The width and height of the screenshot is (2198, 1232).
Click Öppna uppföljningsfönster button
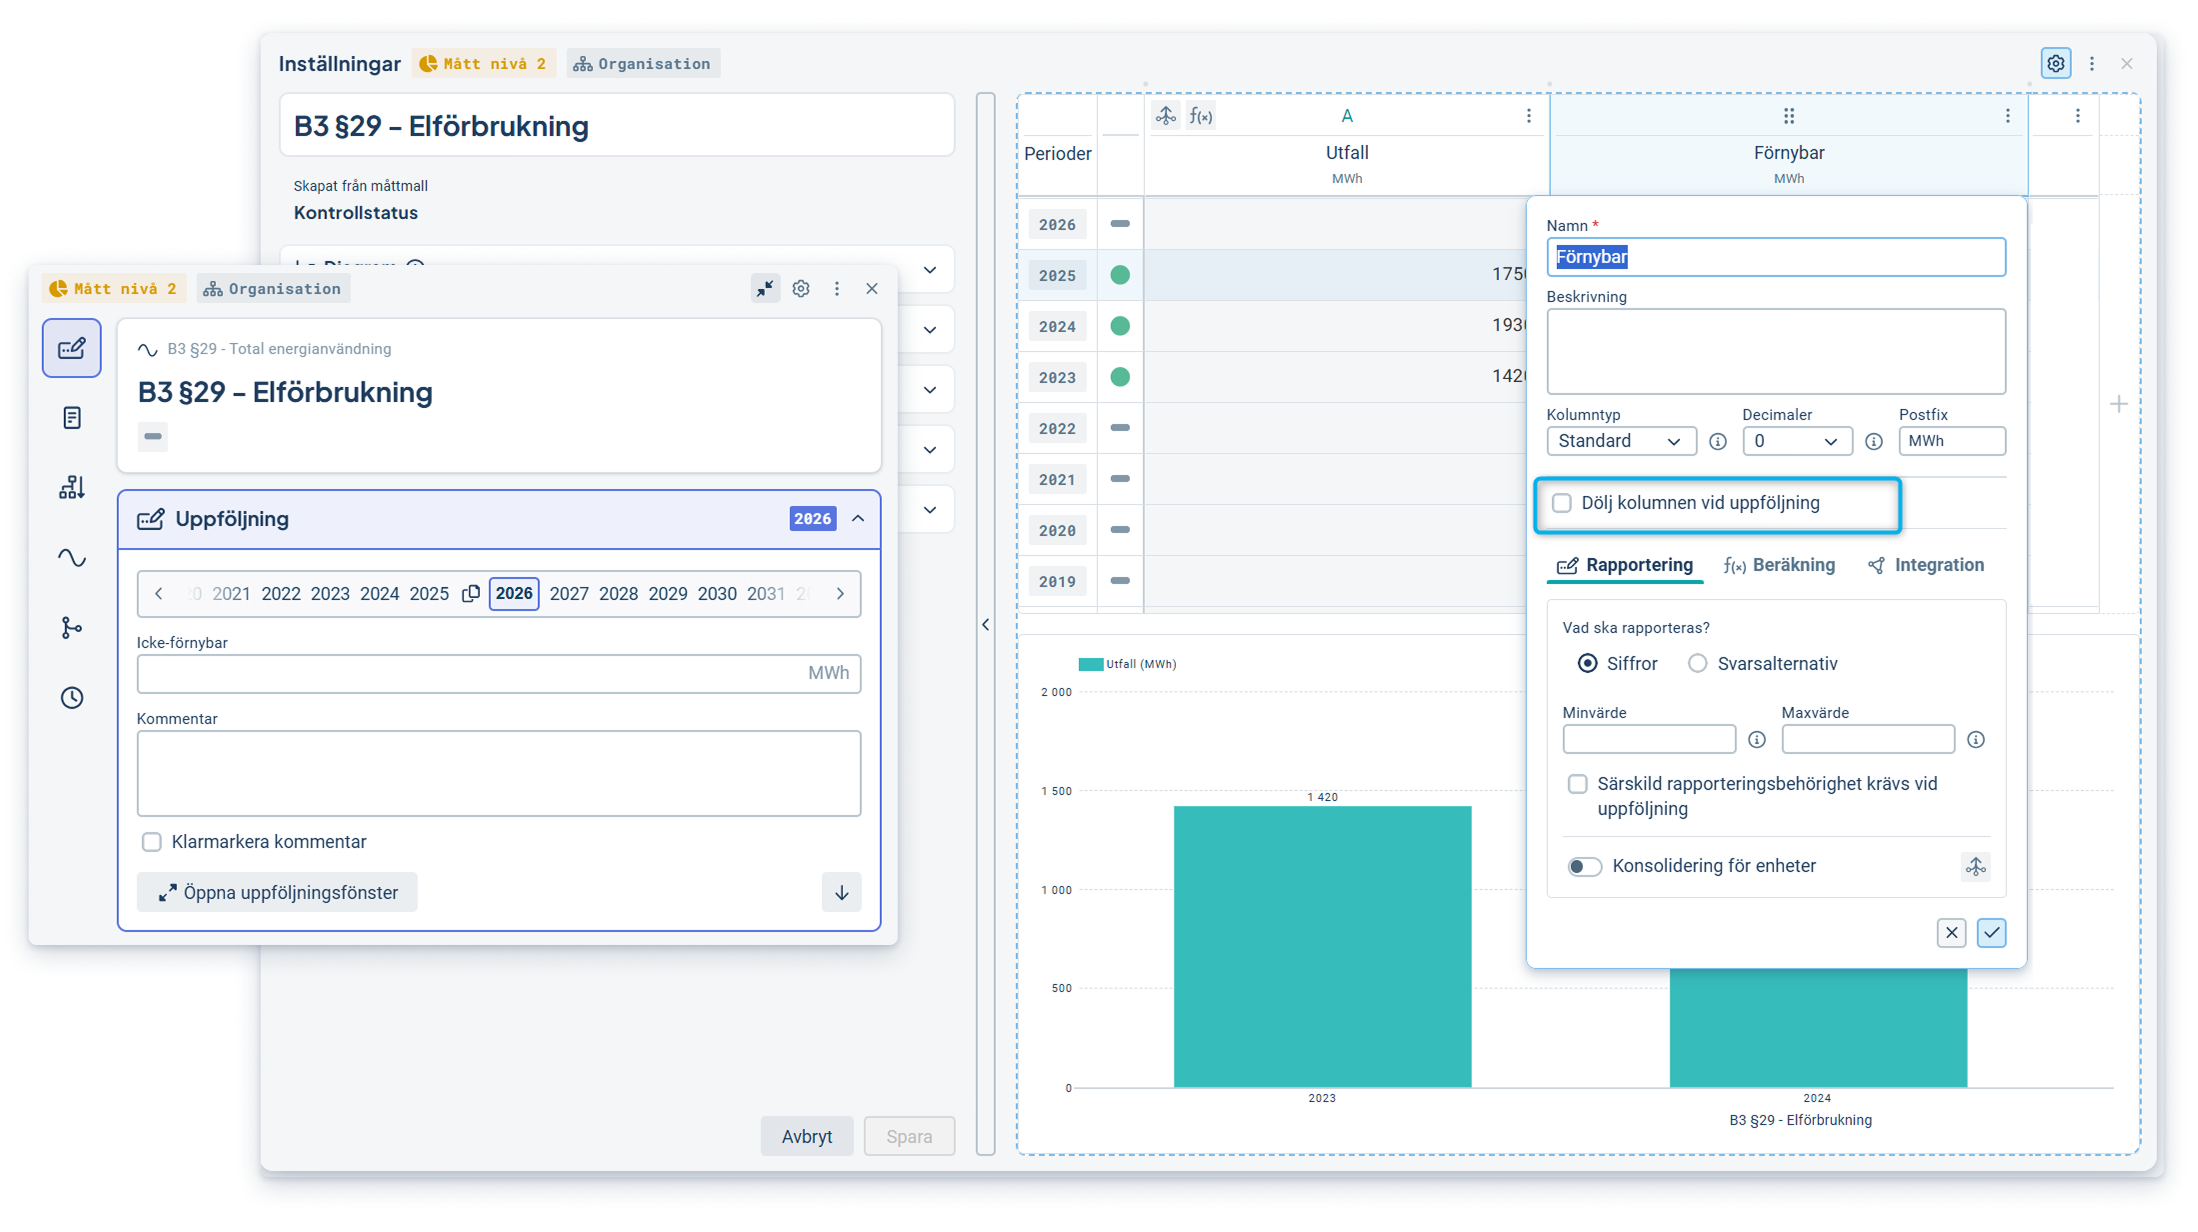[278, 893]
